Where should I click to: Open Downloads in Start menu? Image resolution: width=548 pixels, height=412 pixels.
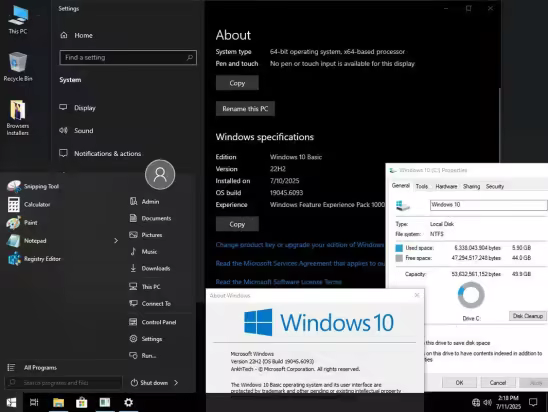click(x=150, y=268)
